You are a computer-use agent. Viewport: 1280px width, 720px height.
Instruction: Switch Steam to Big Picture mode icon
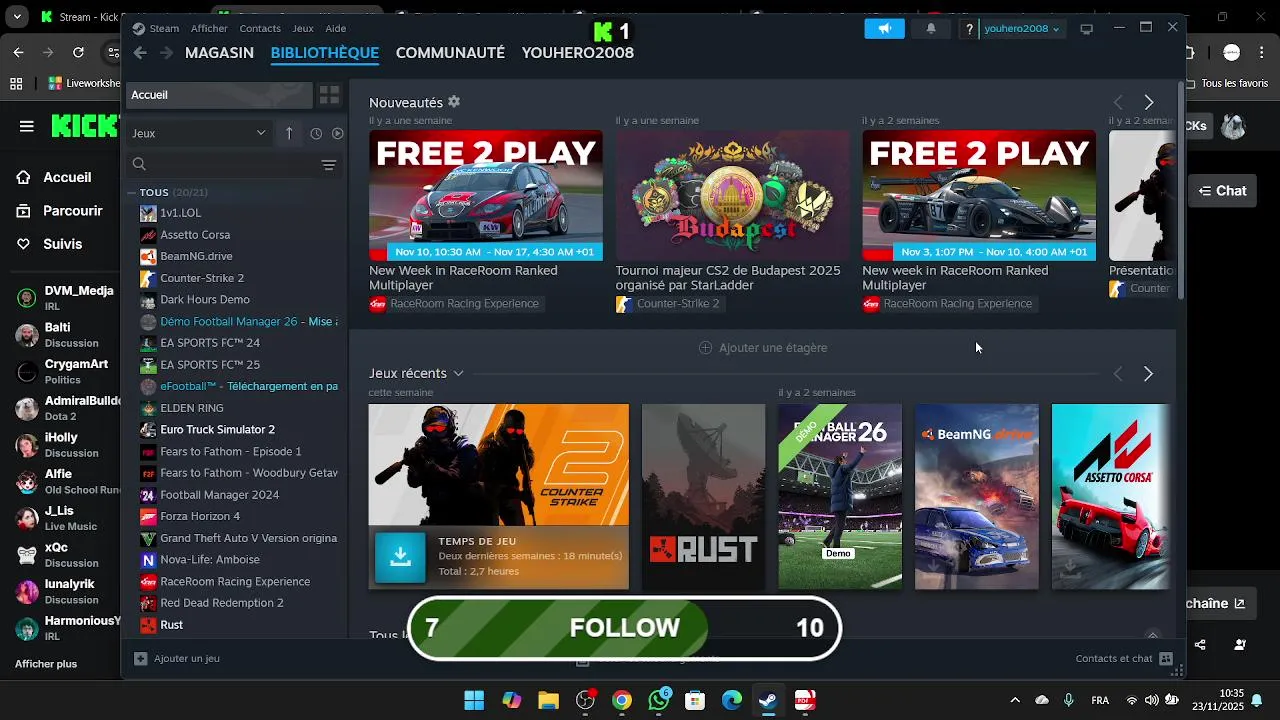click(1086, 29)
